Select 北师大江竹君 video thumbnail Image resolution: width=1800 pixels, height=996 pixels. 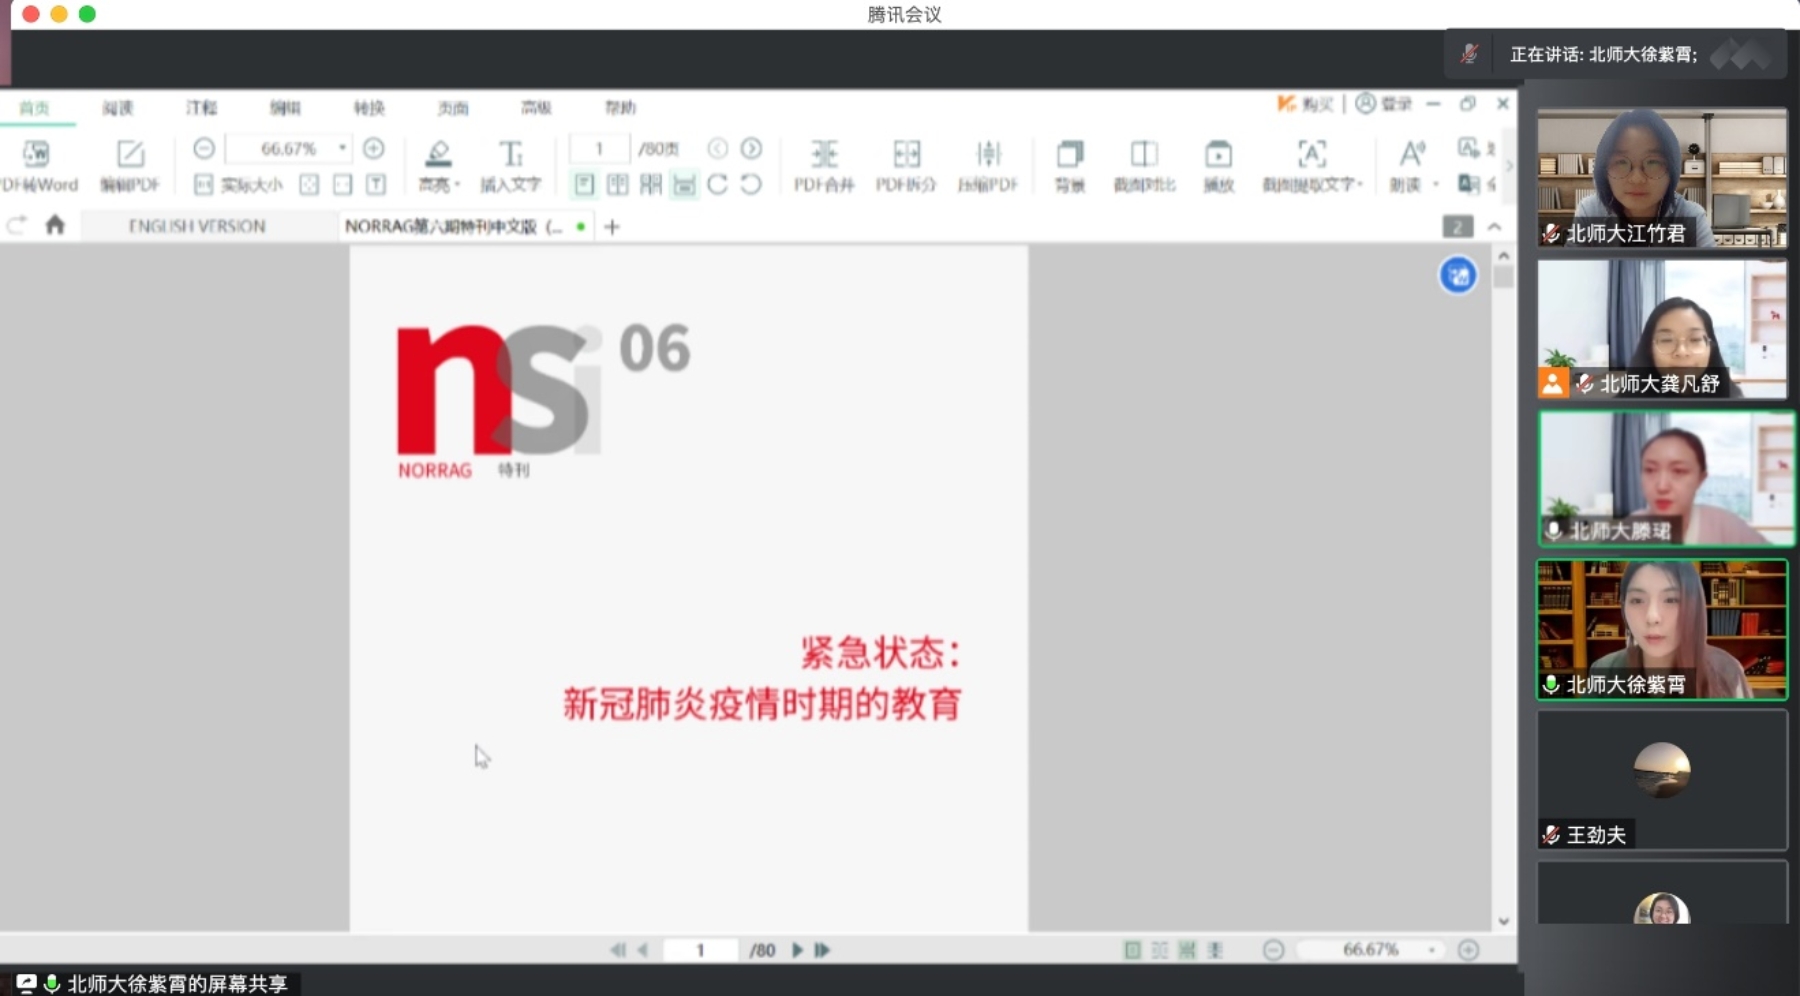pos(1662,178)
